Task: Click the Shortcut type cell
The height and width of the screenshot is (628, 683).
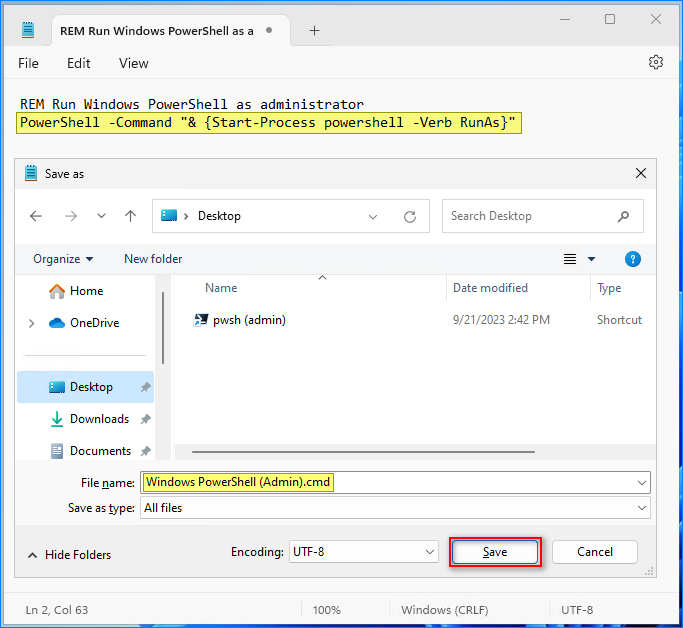Action: click(619, 320)
